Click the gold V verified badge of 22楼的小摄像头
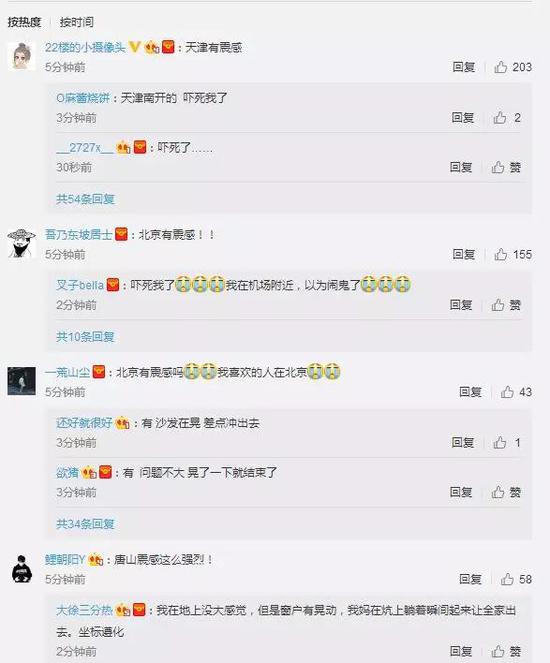Viewport: 550px width, 663px height. 134,47
